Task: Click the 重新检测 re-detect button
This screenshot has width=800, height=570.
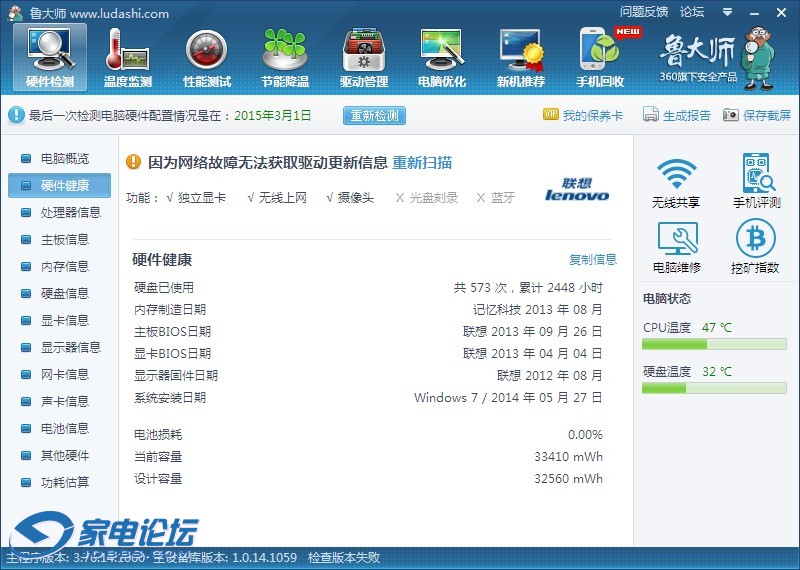Action: [x=375, y=115]
